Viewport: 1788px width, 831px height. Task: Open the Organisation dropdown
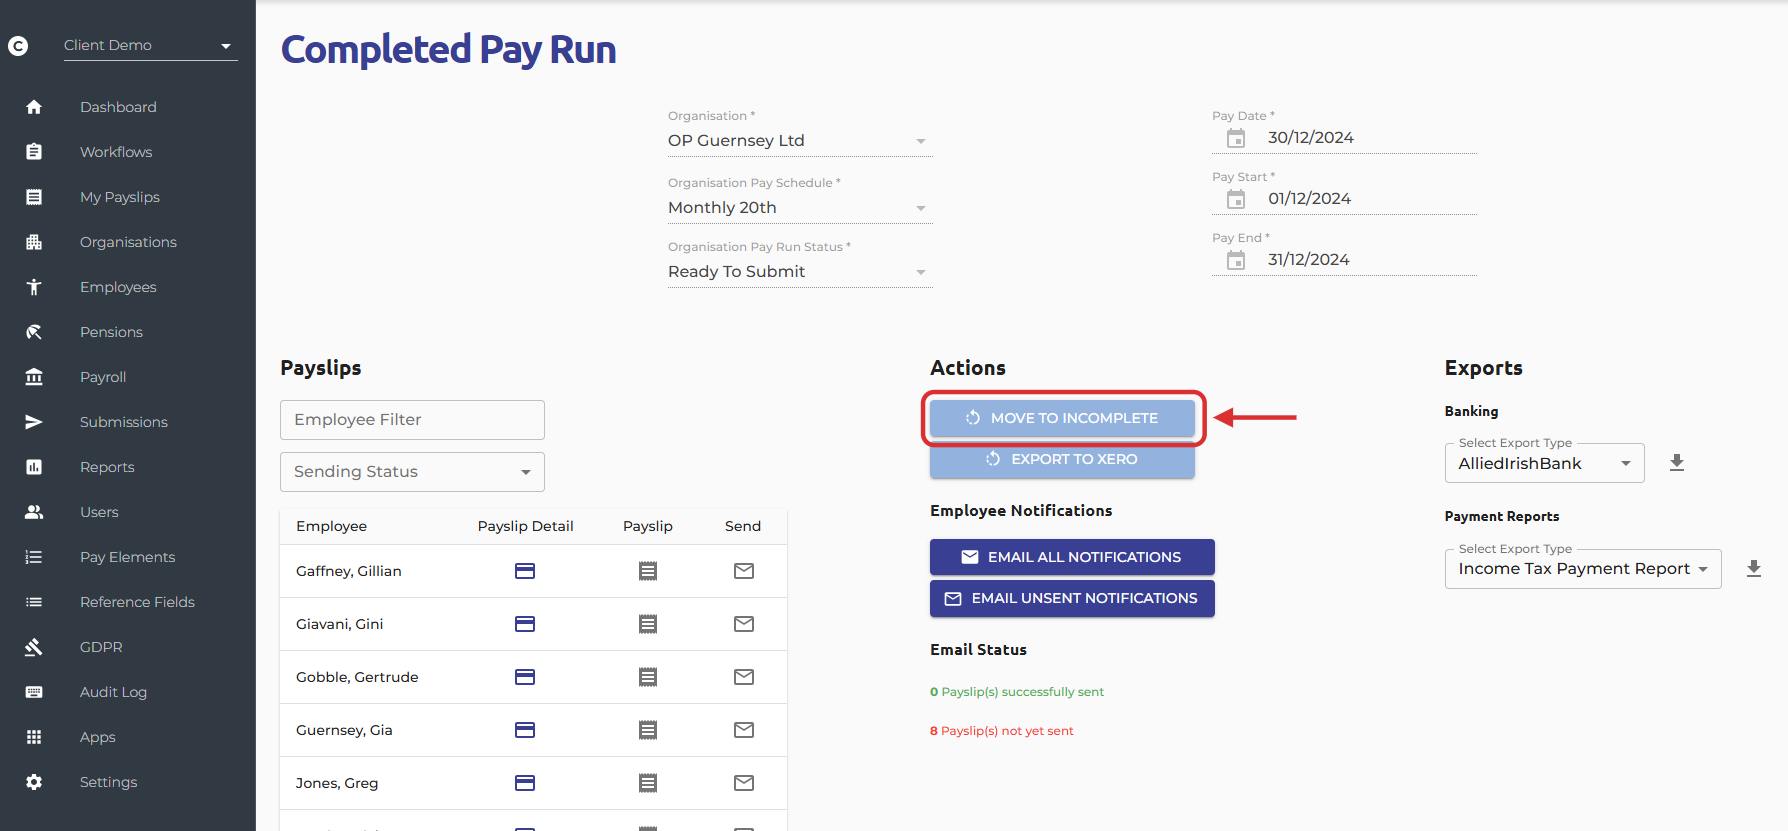800,141
